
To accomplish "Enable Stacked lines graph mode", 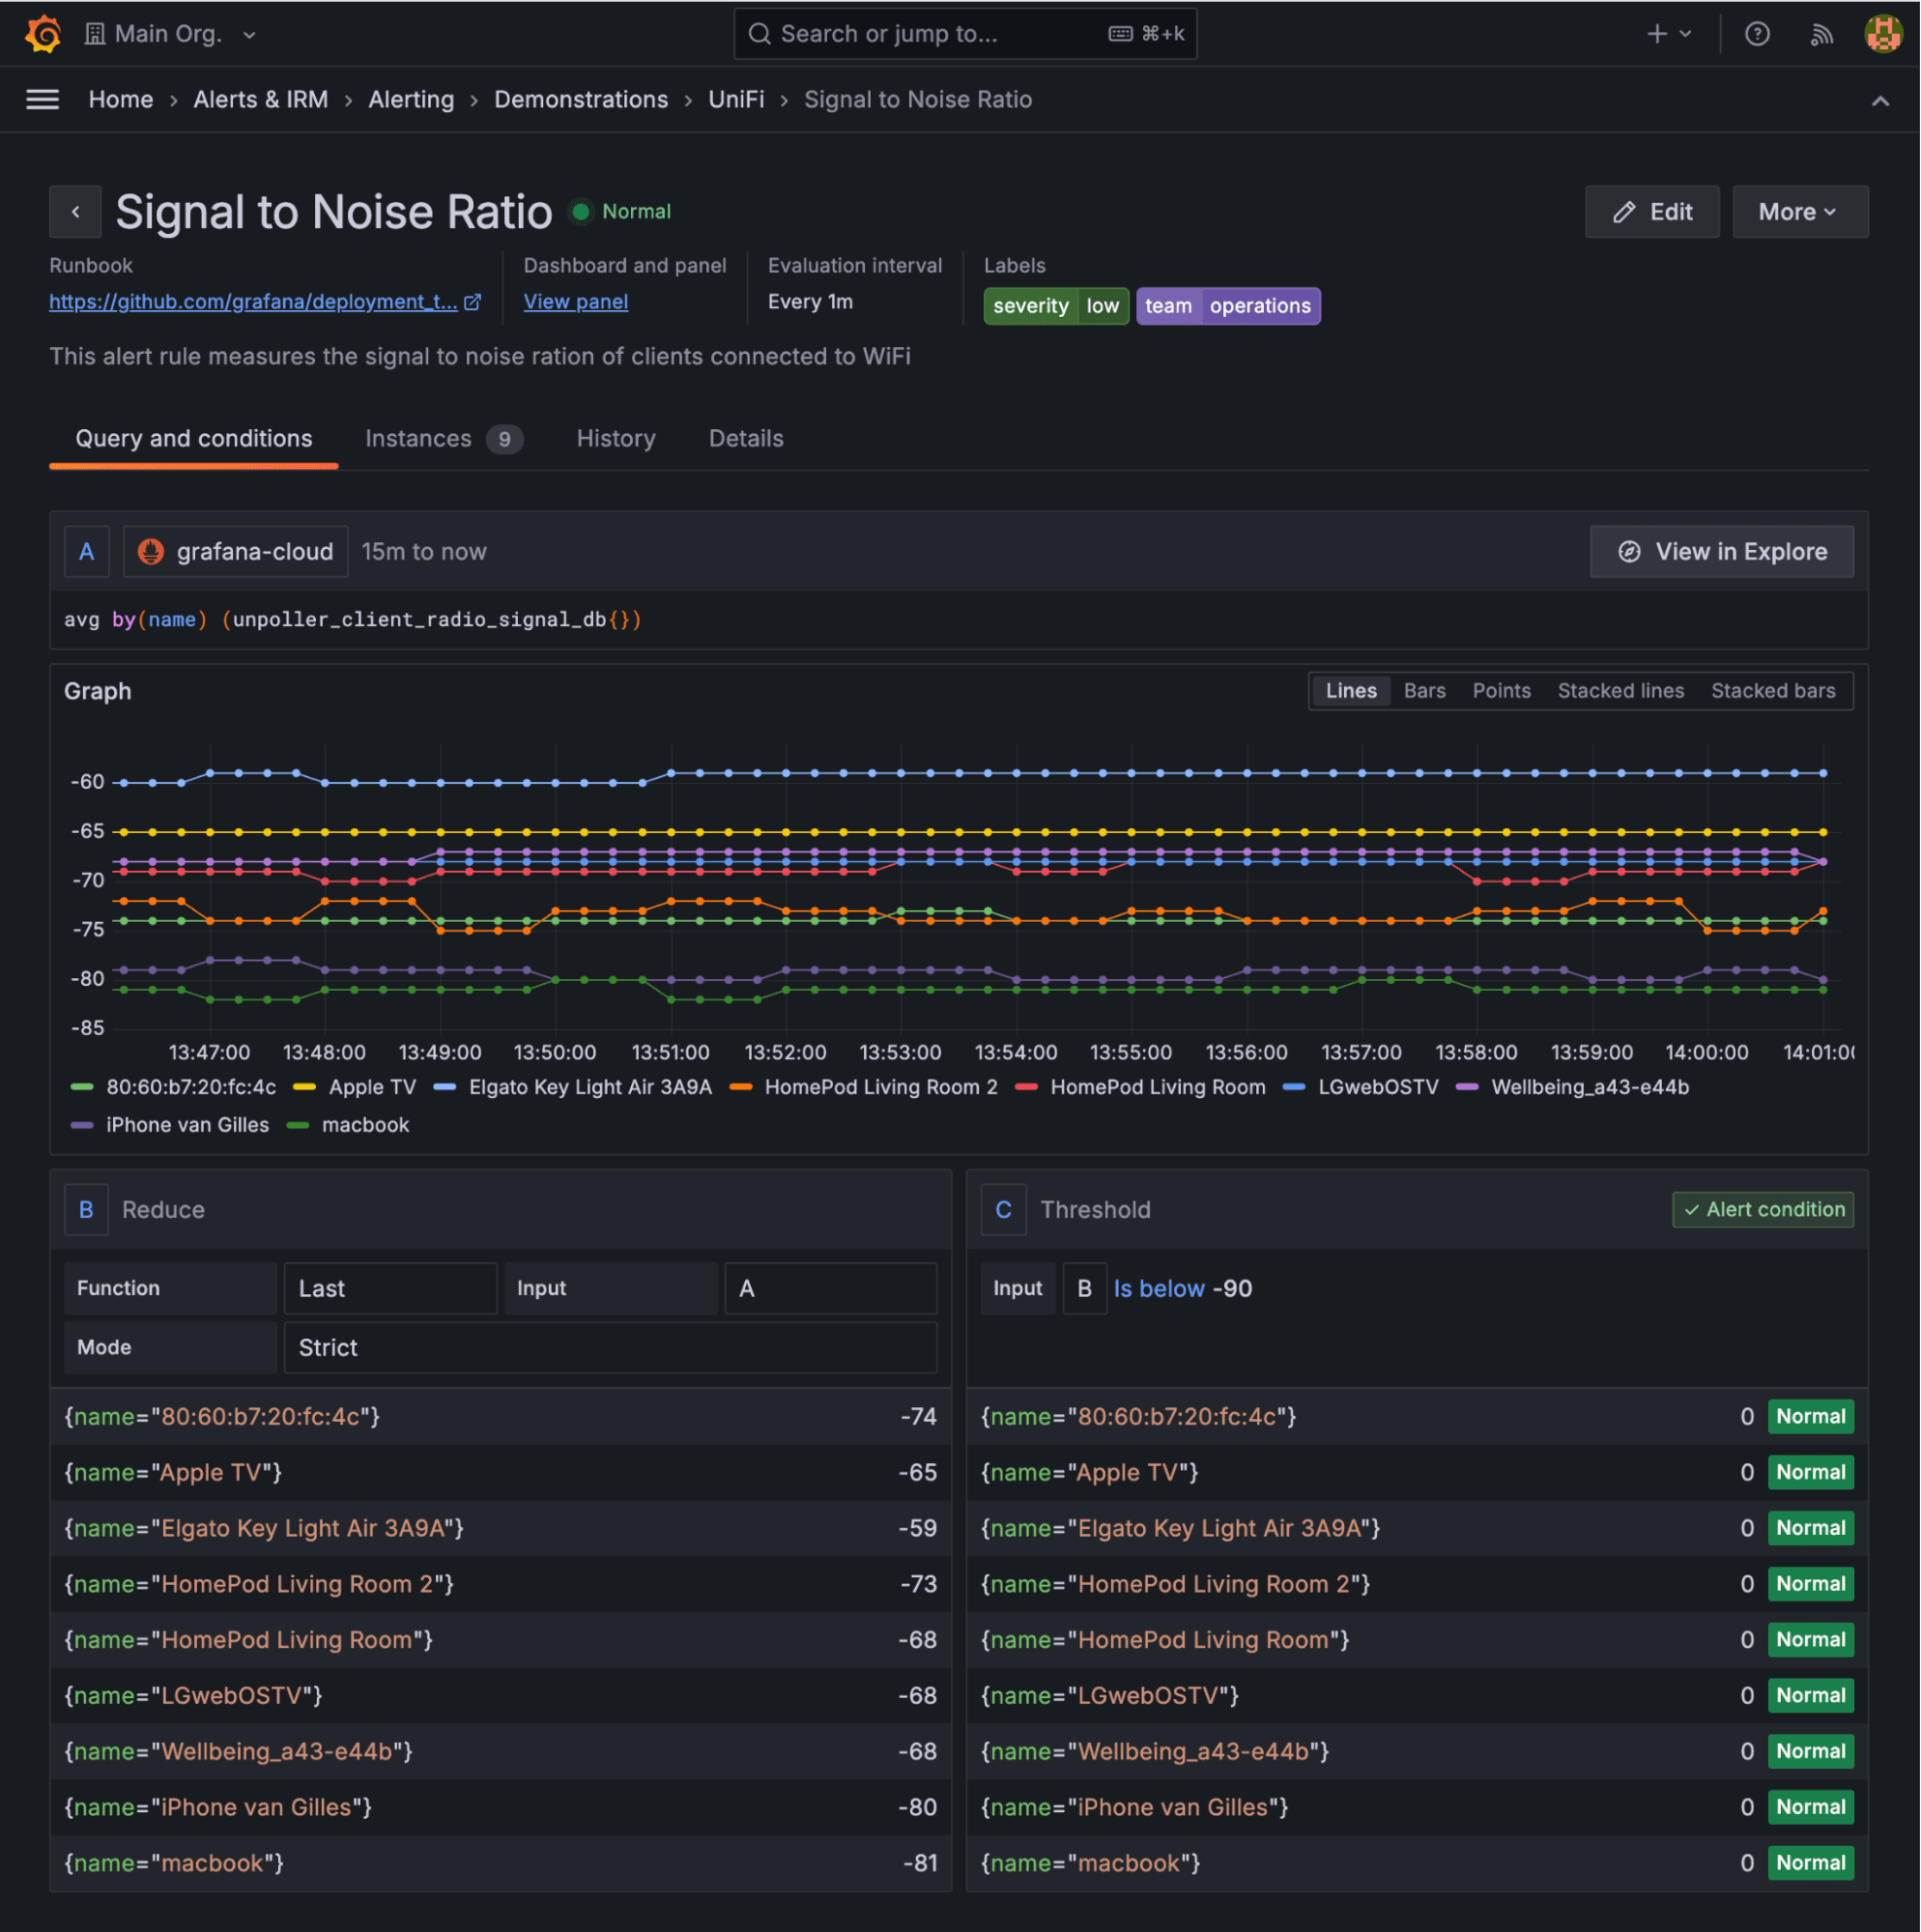I will coord(1620,690).
